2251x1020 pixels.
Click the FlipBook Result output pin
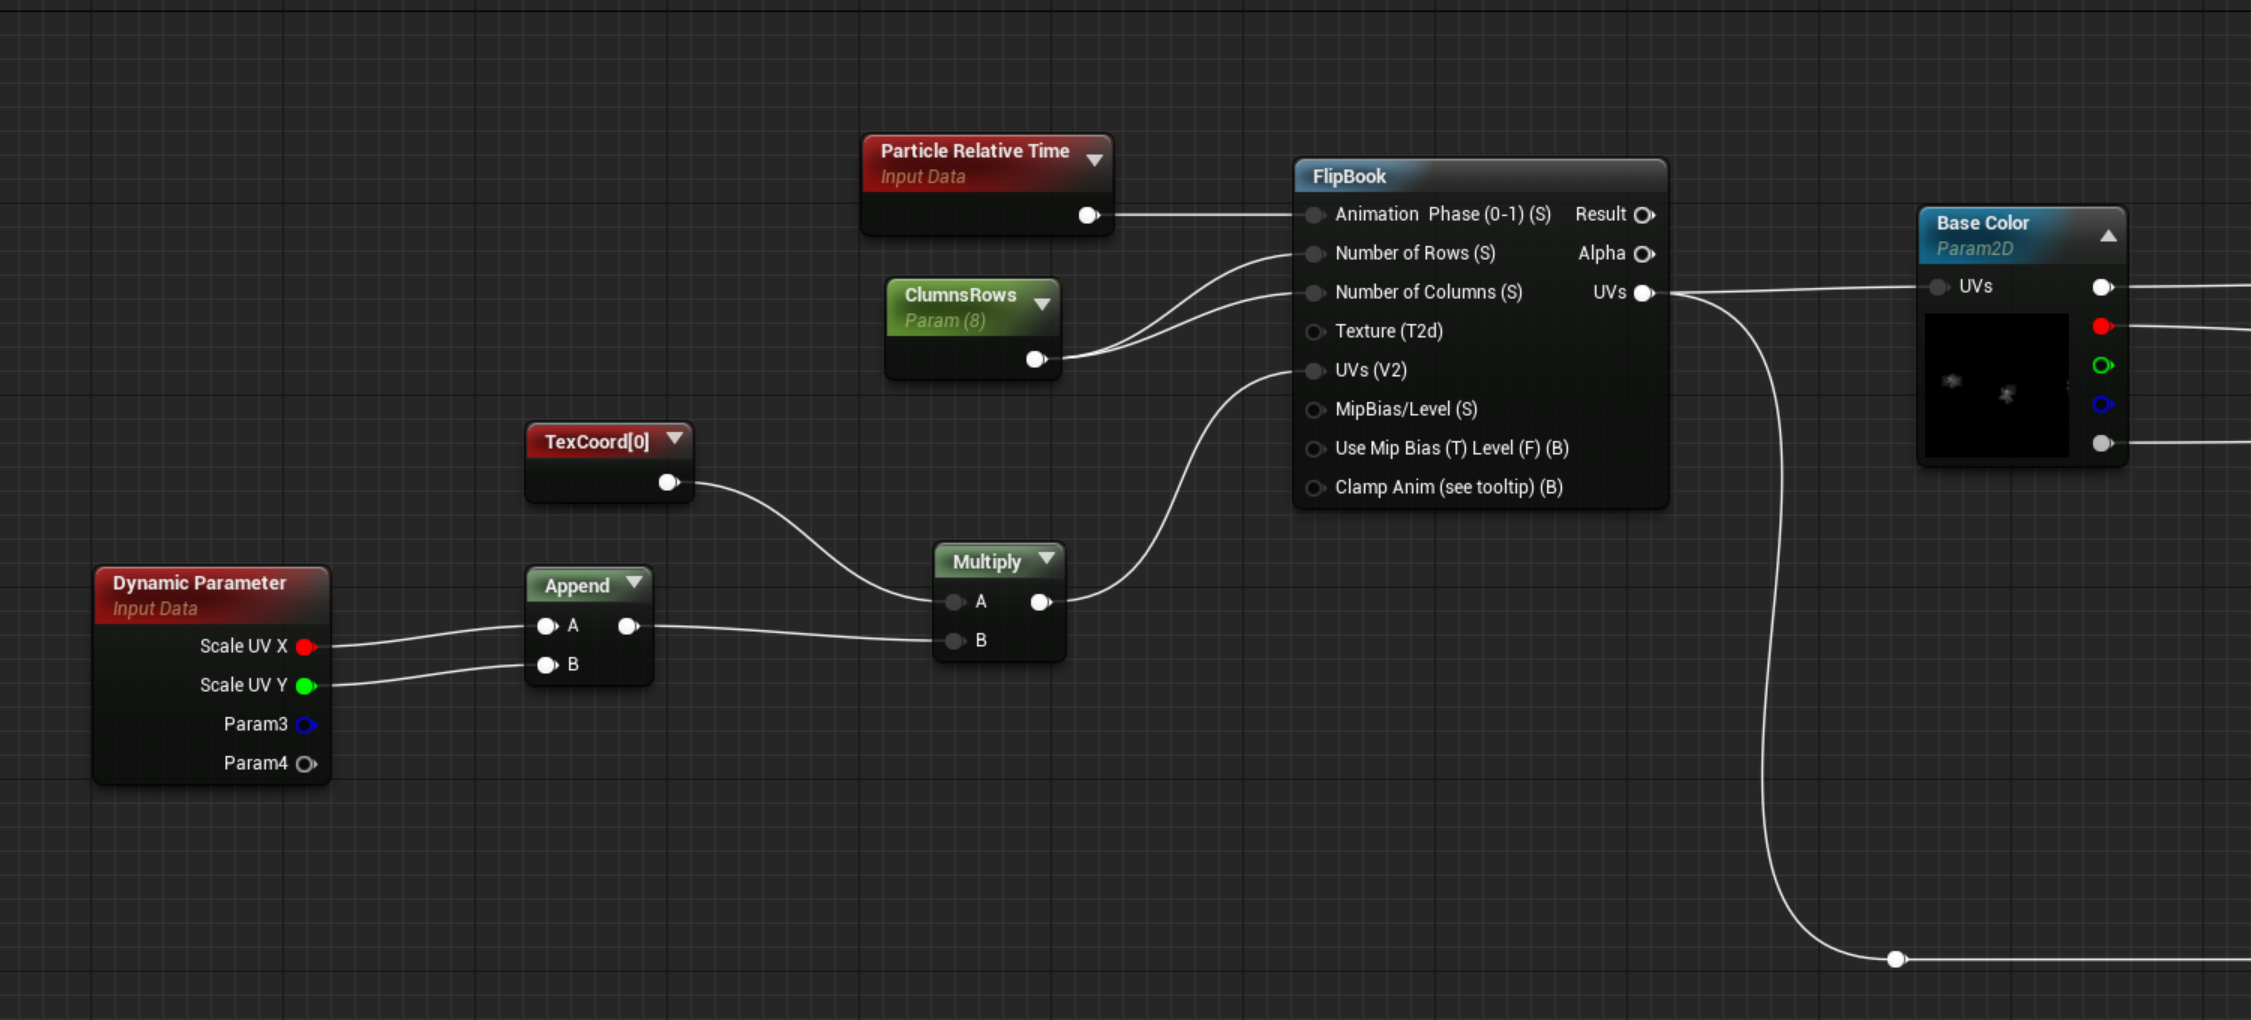pos(1643,215)
